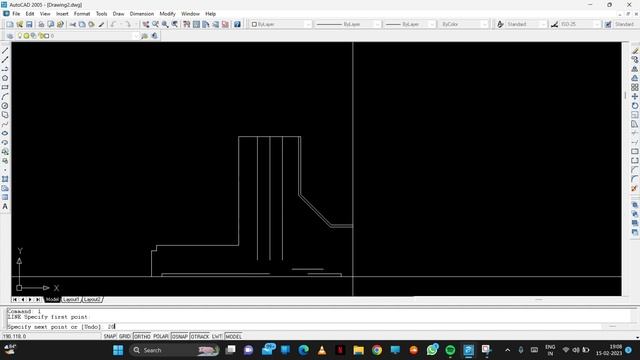Click the New drawing icon
The width and height of the screenshot is (640, 360).
(x=10, y=24)
